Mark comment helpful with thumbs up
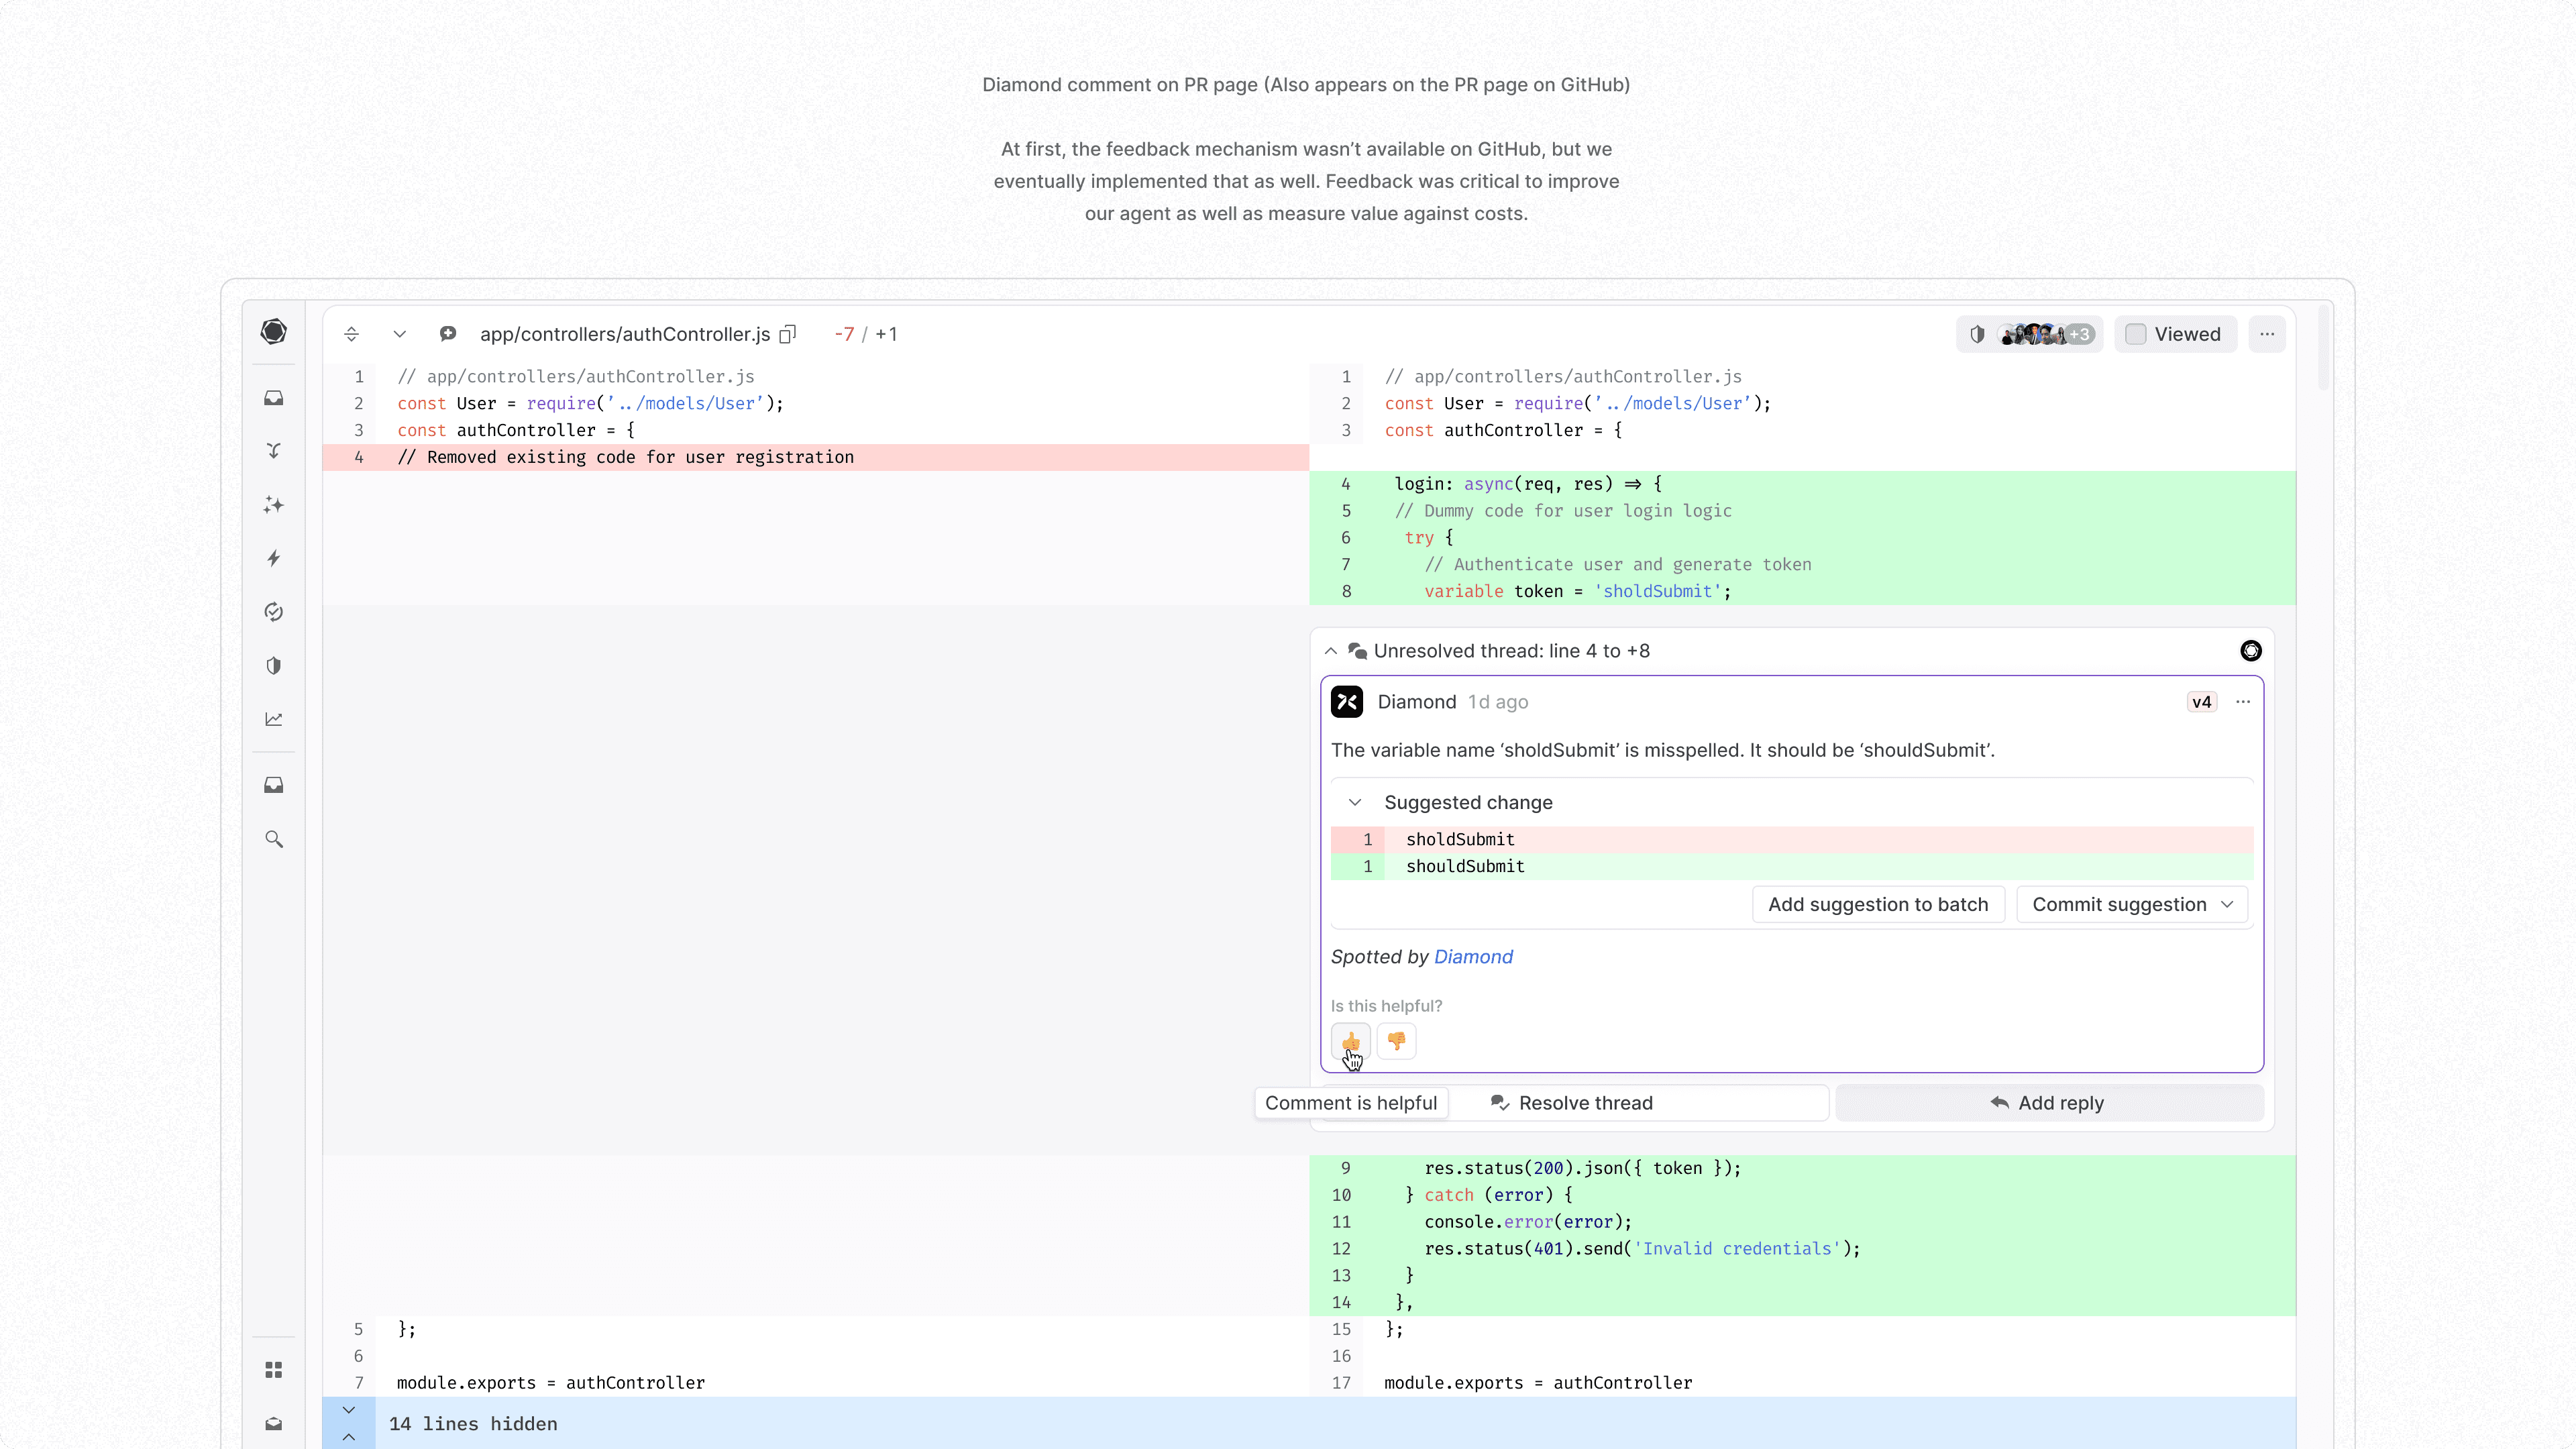The image size is (2576, 1449). [x=1351, y=1042]
